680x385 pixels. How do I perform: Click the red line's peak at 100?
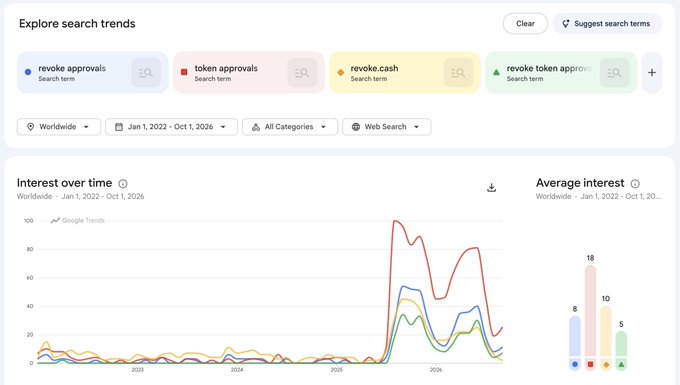(x=395, y=221)
